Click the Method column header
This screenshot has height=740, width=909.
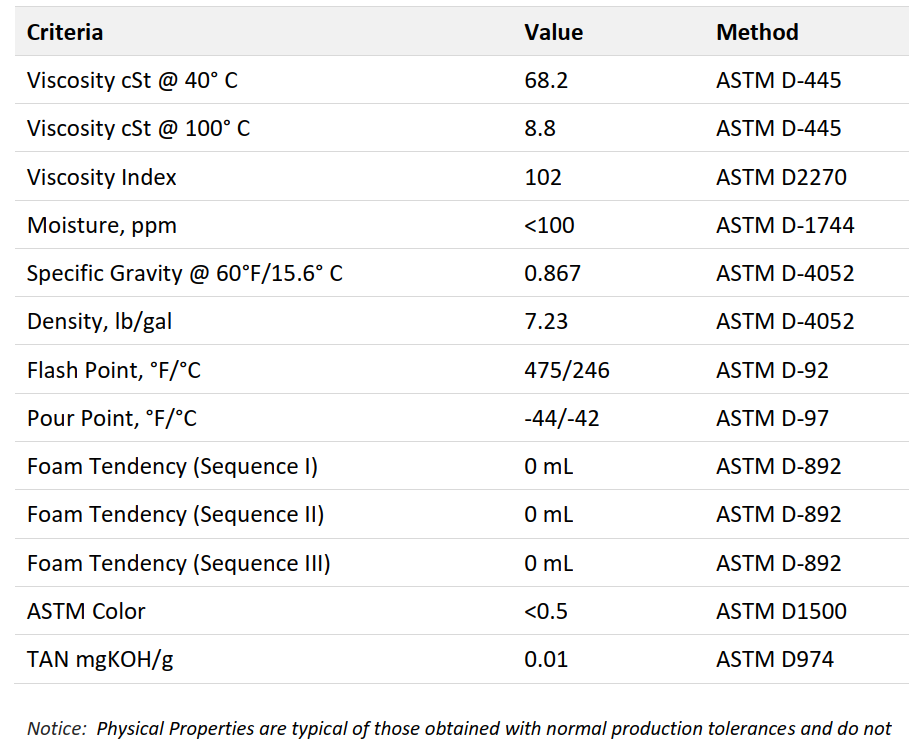(757, 32)
